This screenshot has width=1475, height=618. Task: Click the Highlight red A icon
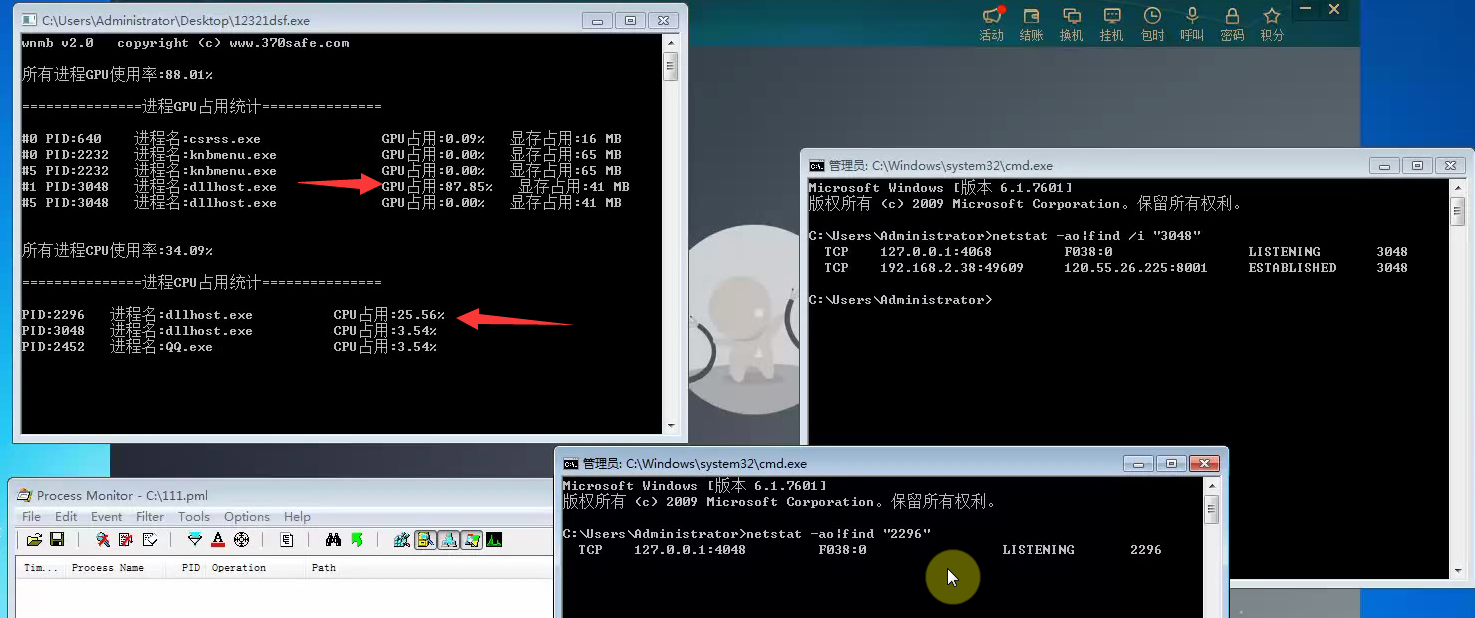(218, 540)
